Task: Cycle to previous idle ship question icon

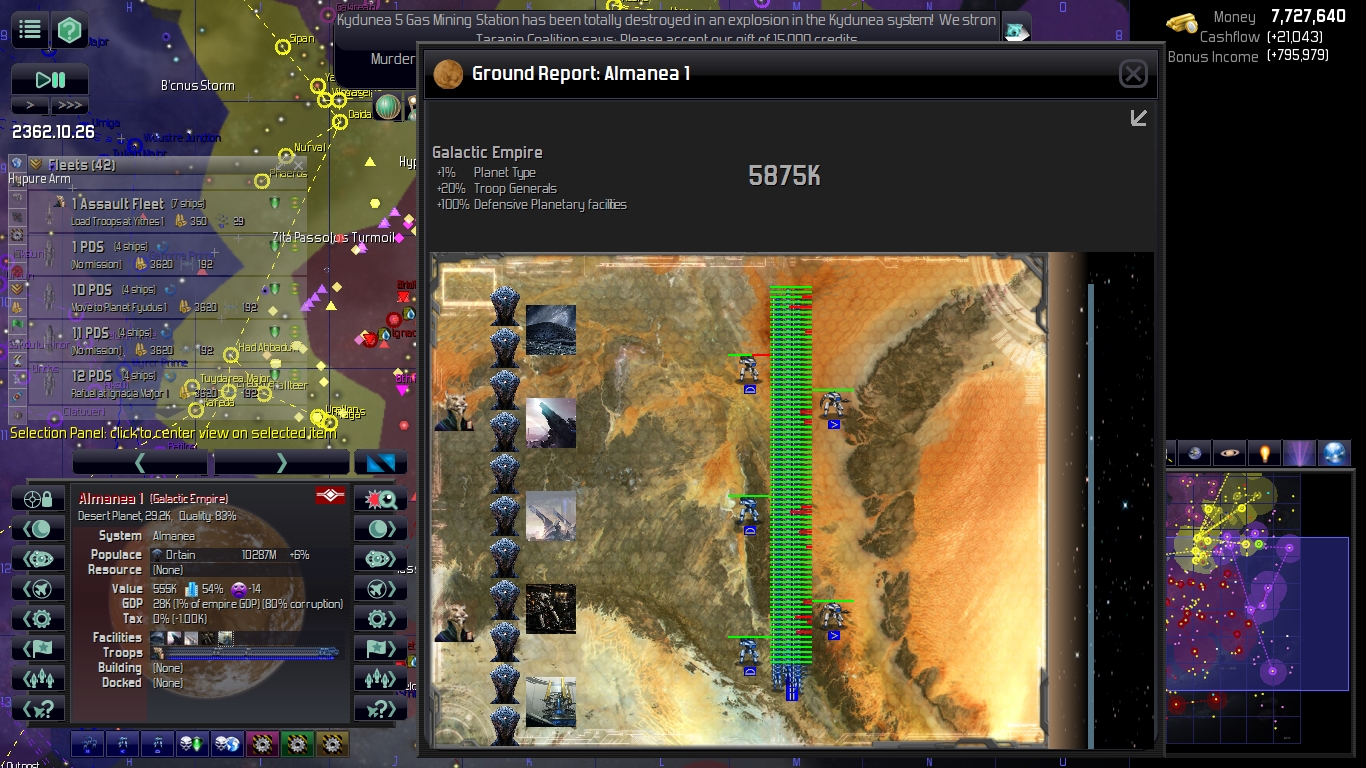Action: (38, 708)
